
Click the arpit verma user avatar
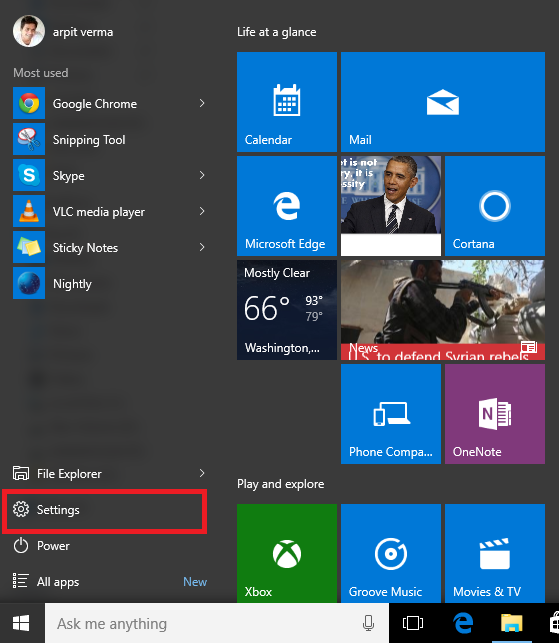pyautogui.click(x=29, y=31)
